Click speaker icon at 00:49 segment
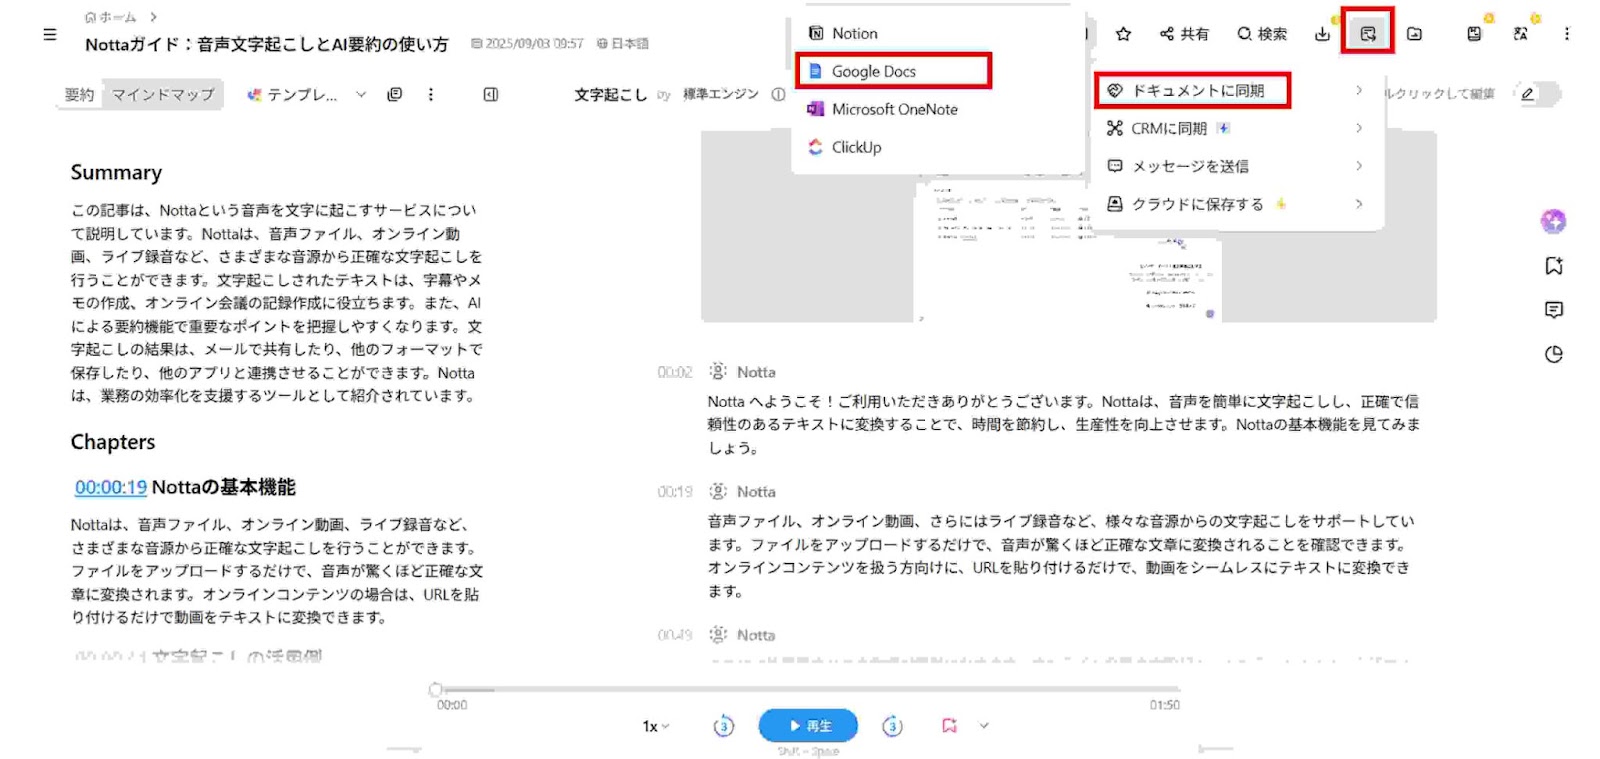The height and width of the screenshot is (759, 1600). pos(717,635)
